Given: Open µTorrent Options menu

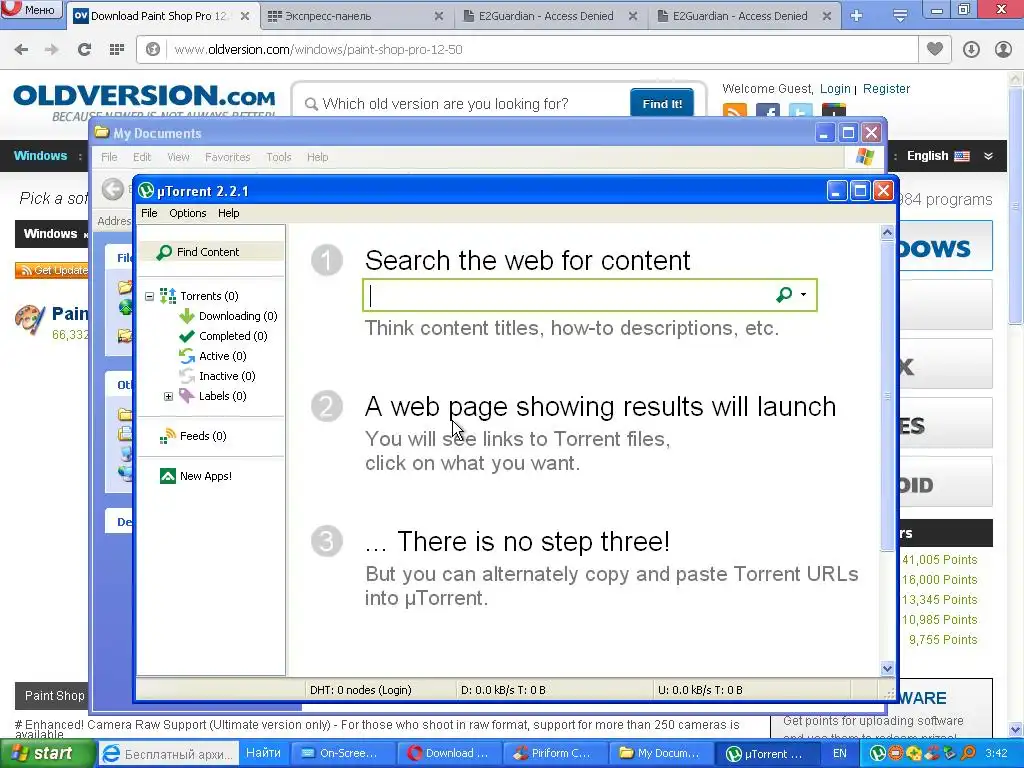Looking at the screenshot, I should (x=187, y=213).
